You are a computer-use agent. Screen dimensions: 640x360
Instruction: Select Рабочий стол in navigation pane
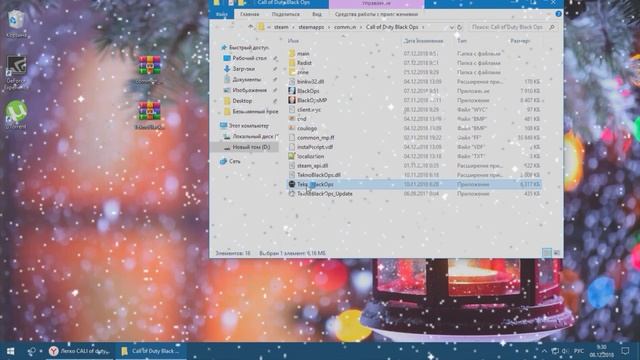[x=249, y=58]
